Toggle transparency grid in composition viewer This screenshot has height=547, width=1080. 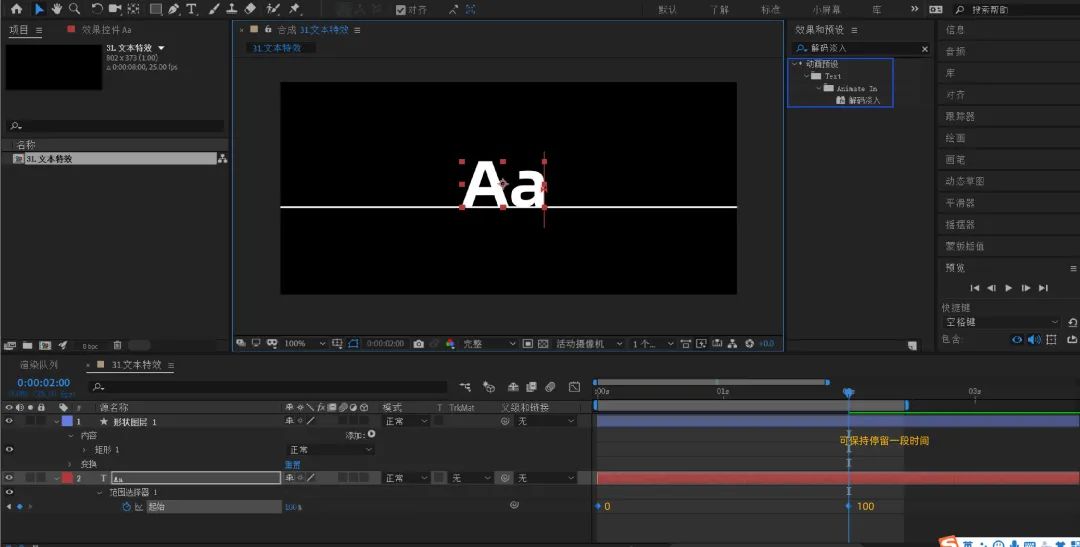(x=543, y=343)
